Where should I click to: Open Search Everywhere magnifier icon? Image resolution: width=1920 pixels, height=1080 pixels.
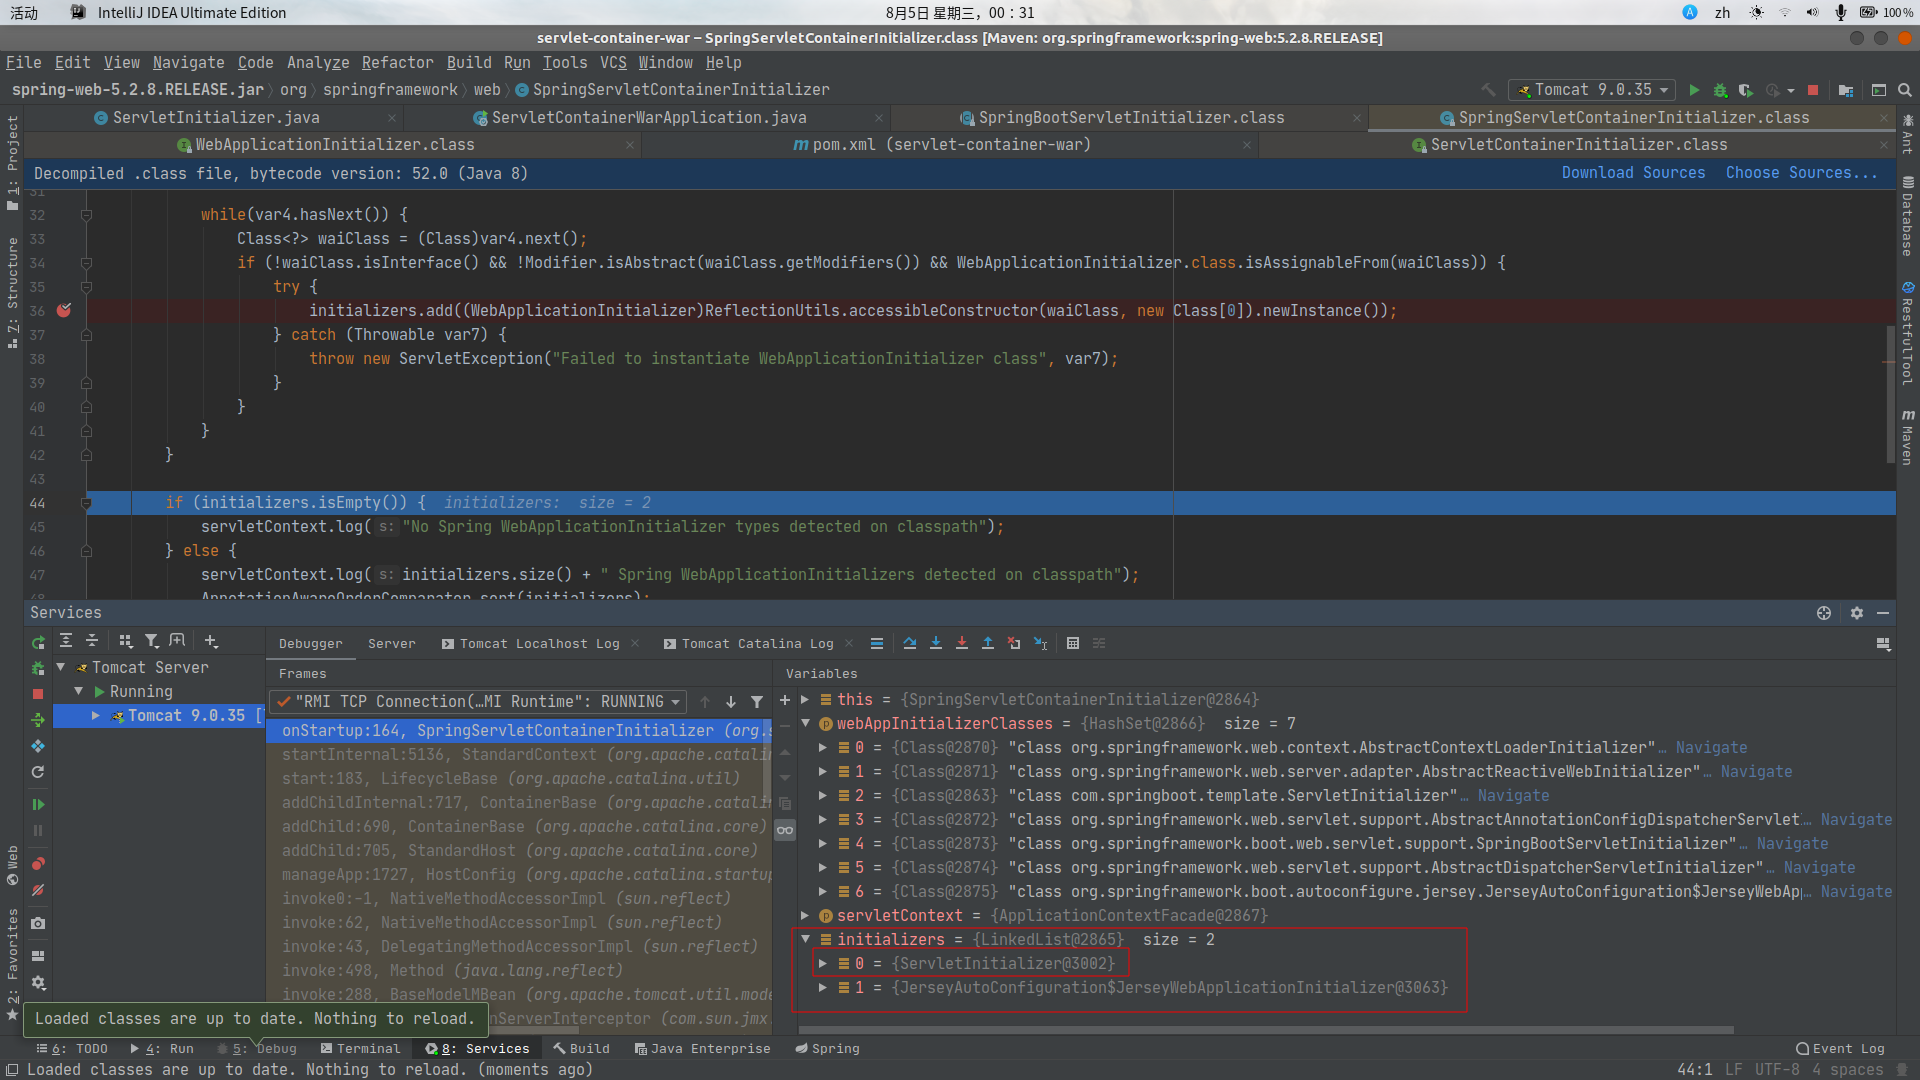(1905, 90)
